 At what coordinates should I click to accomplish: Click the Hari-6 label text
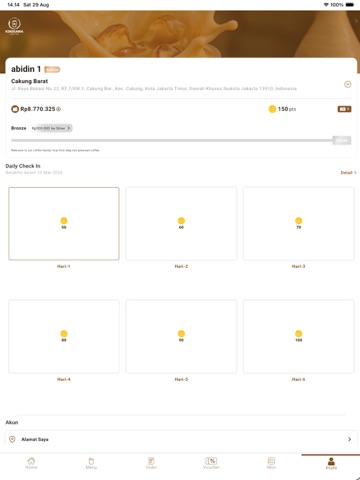pos(298,379)
